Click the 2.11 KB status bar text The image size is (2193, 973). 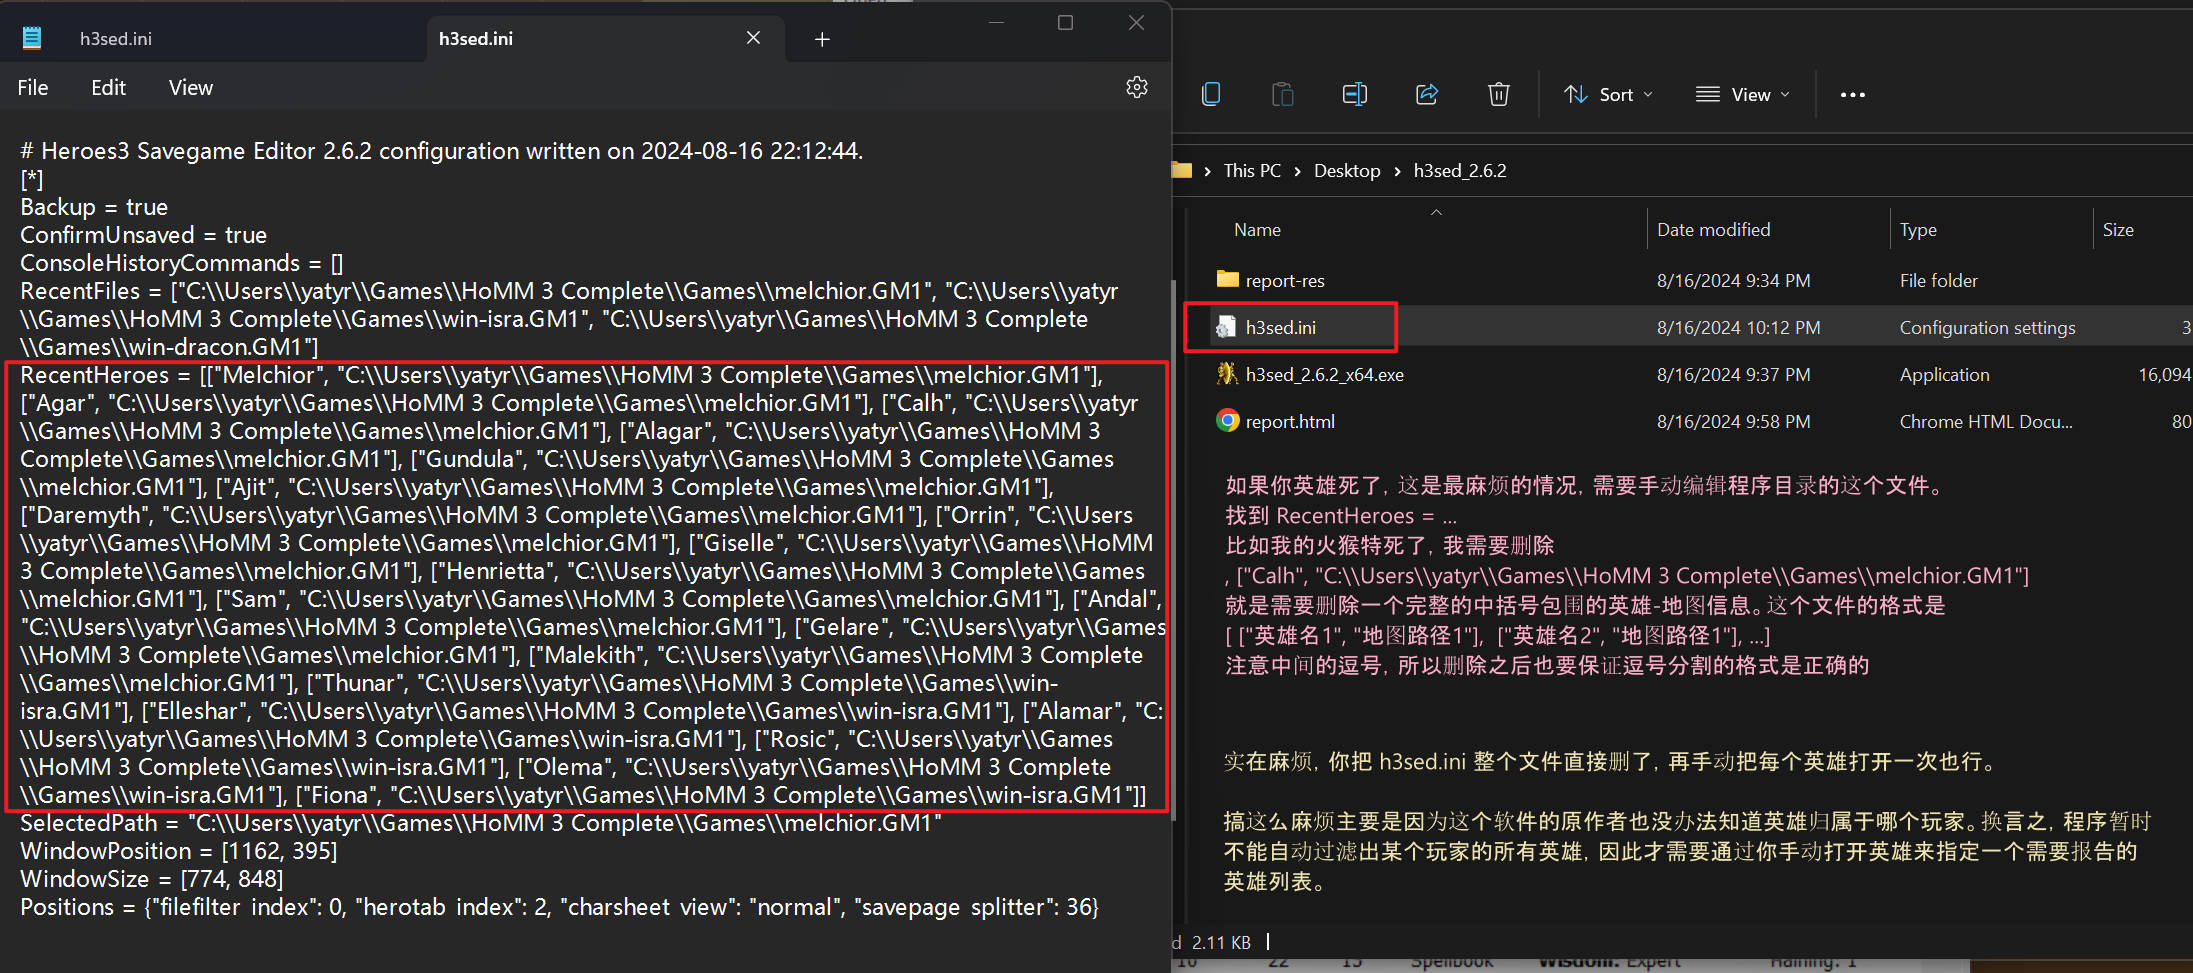(1221, 942)
